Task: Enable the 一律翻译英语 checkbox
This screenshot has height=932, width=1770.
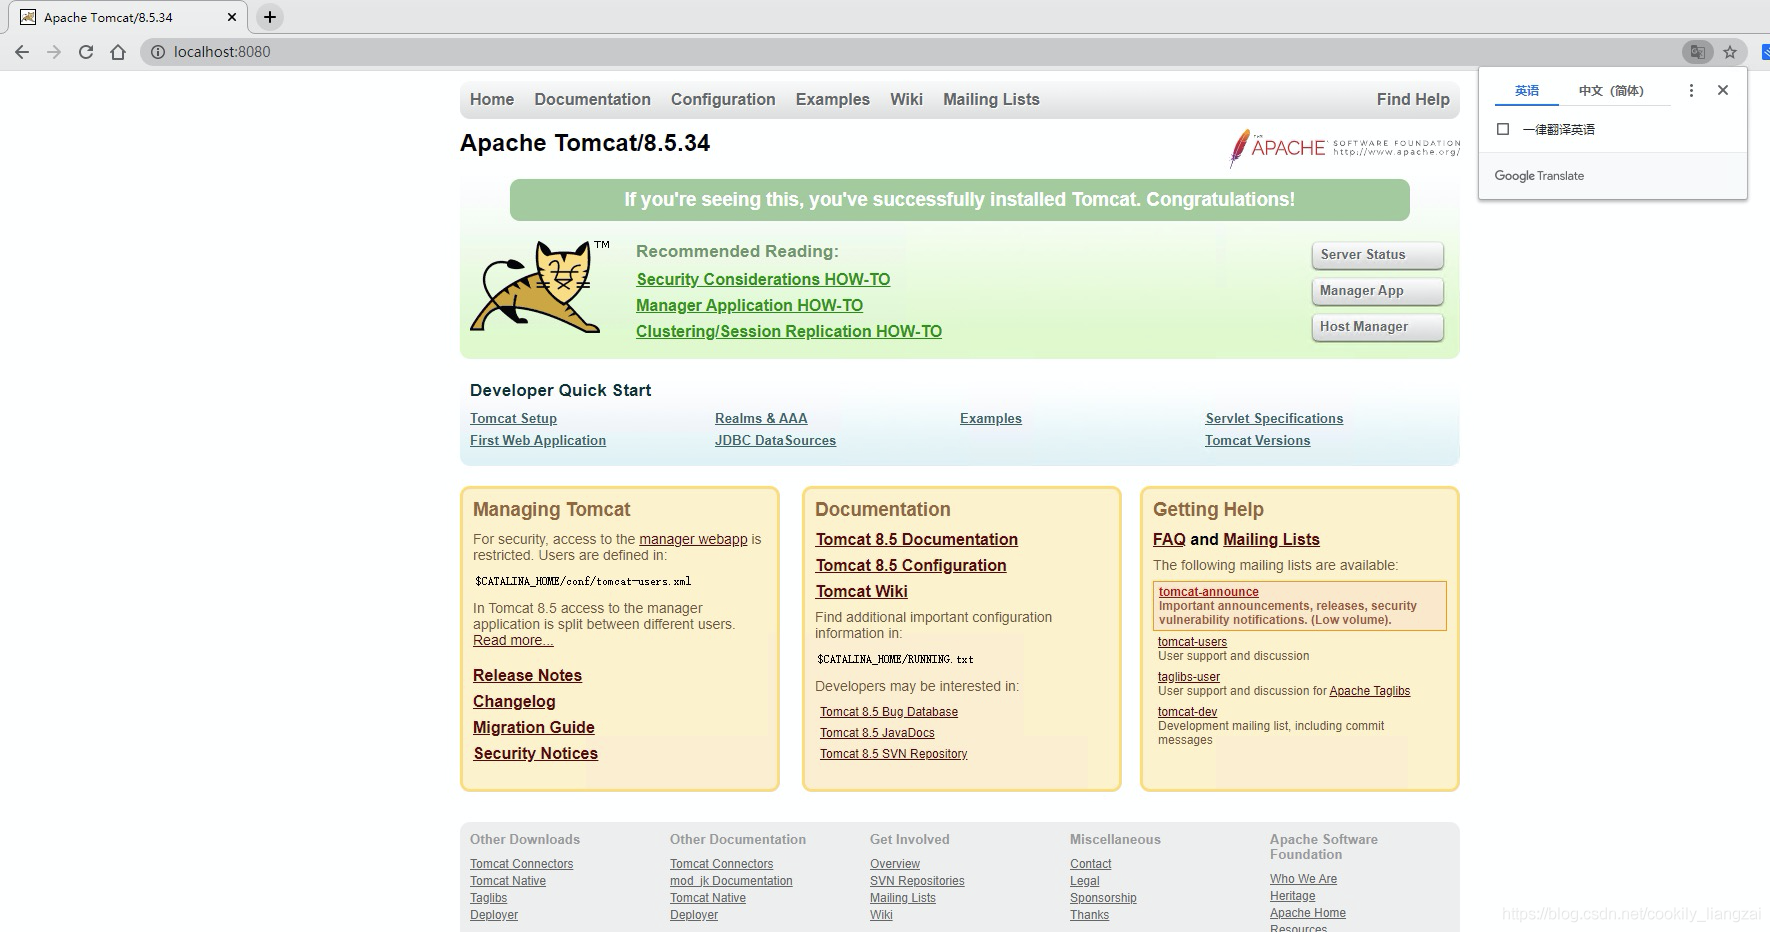Action: coord(1502,129)
